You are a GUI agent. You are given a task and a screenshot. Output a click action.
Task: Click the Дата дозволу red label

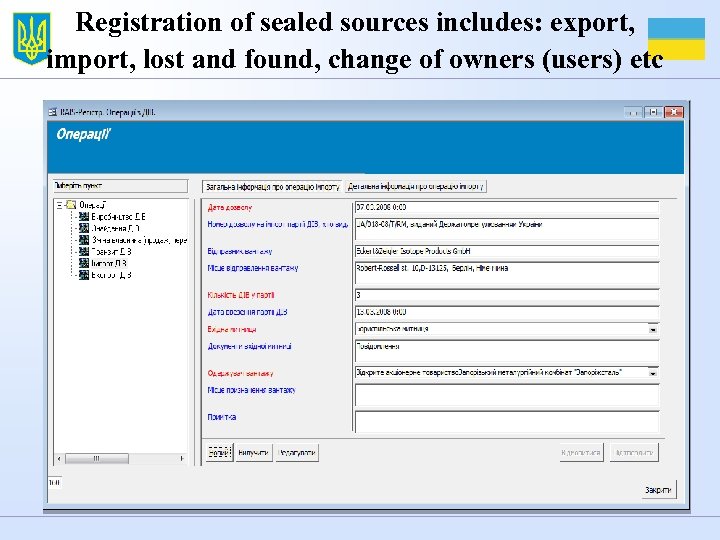230,208
